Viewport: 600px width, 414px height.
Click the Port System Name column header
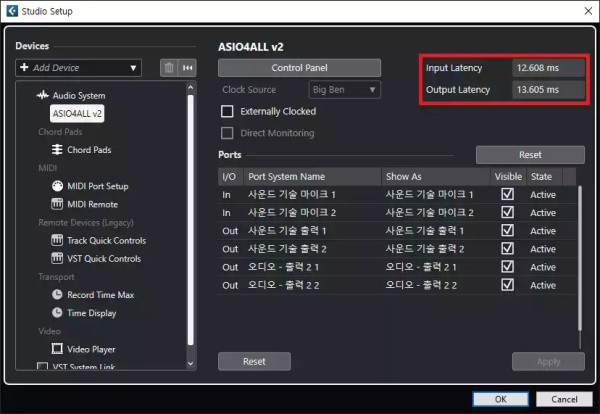312,176
